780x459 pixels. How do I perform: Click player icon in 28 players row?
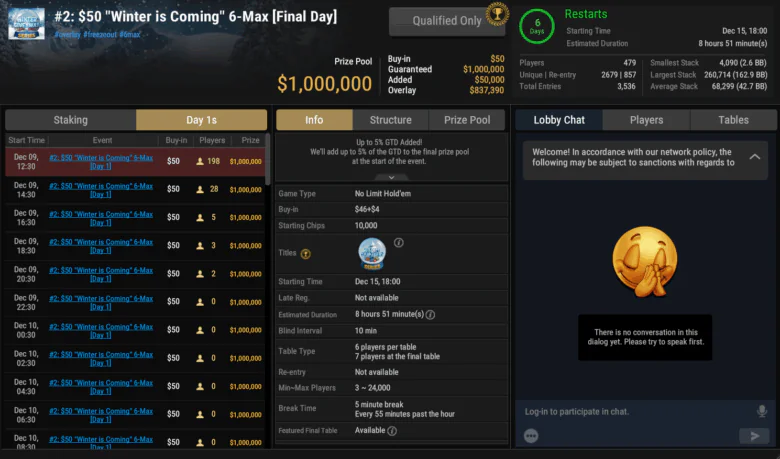pyautogui.click(x=200, y=189)
